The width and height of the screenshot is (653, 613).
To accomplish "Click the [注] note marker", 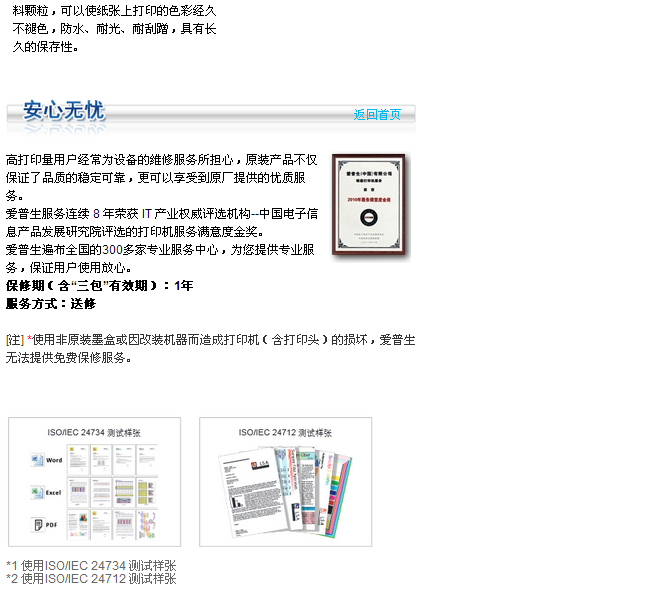I will click(14, 339).
